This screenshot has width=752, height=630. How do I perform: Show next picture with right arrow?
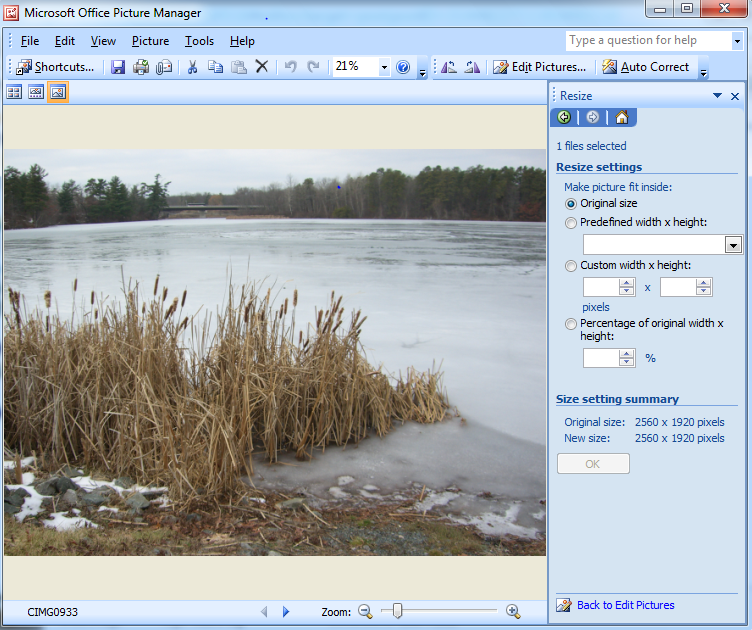[x=286, y=612]
